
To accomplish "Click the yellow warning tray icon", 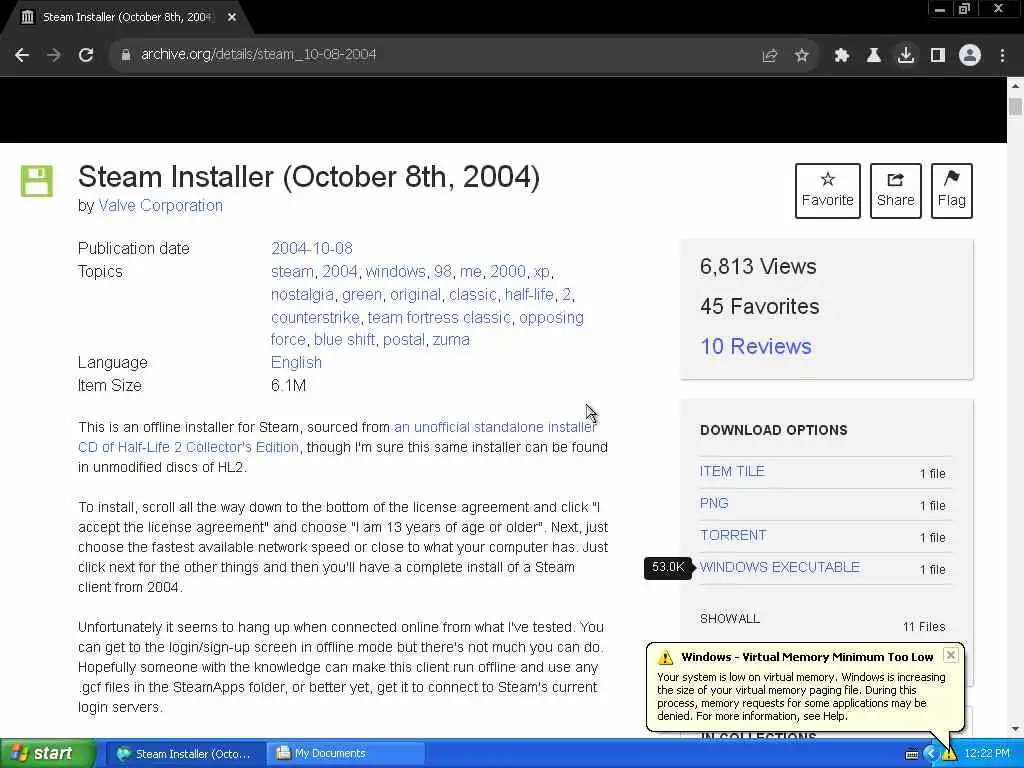I will click(950, 755).
